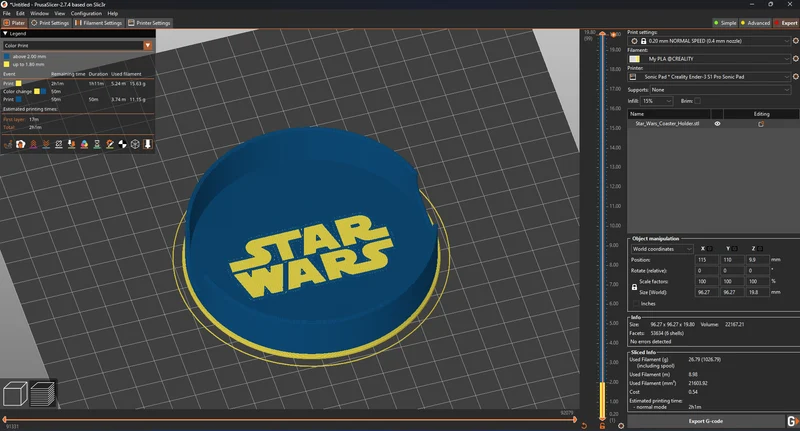Open printer settings gear icon beside preset
Image resolution: width=800 pixels, height=431 pixels.
coord(795,77)
